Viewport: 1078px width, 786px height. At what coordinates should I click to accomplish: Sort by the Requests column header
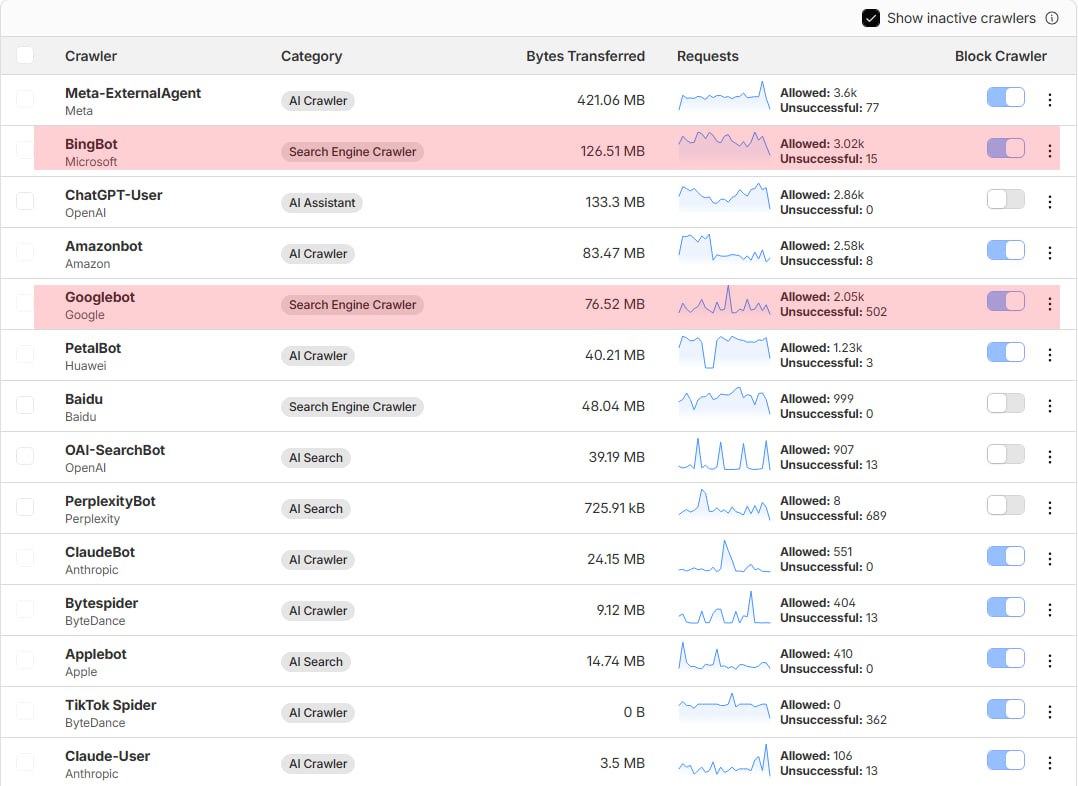707,56
